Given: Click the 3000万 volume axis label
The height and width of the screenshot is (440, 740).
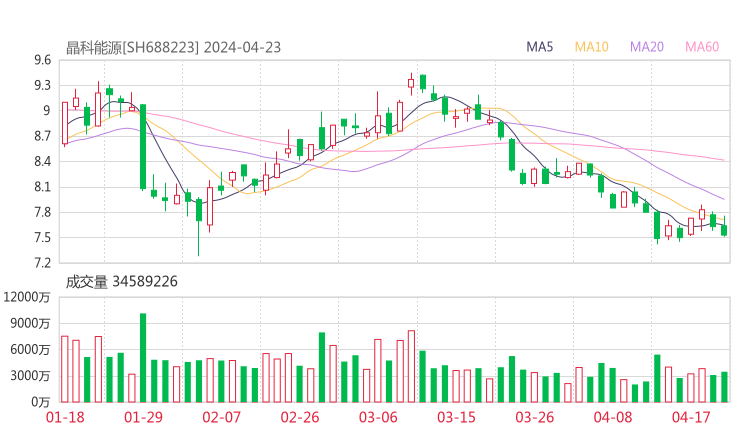Looking at the screenshot, I should point(30,376).
